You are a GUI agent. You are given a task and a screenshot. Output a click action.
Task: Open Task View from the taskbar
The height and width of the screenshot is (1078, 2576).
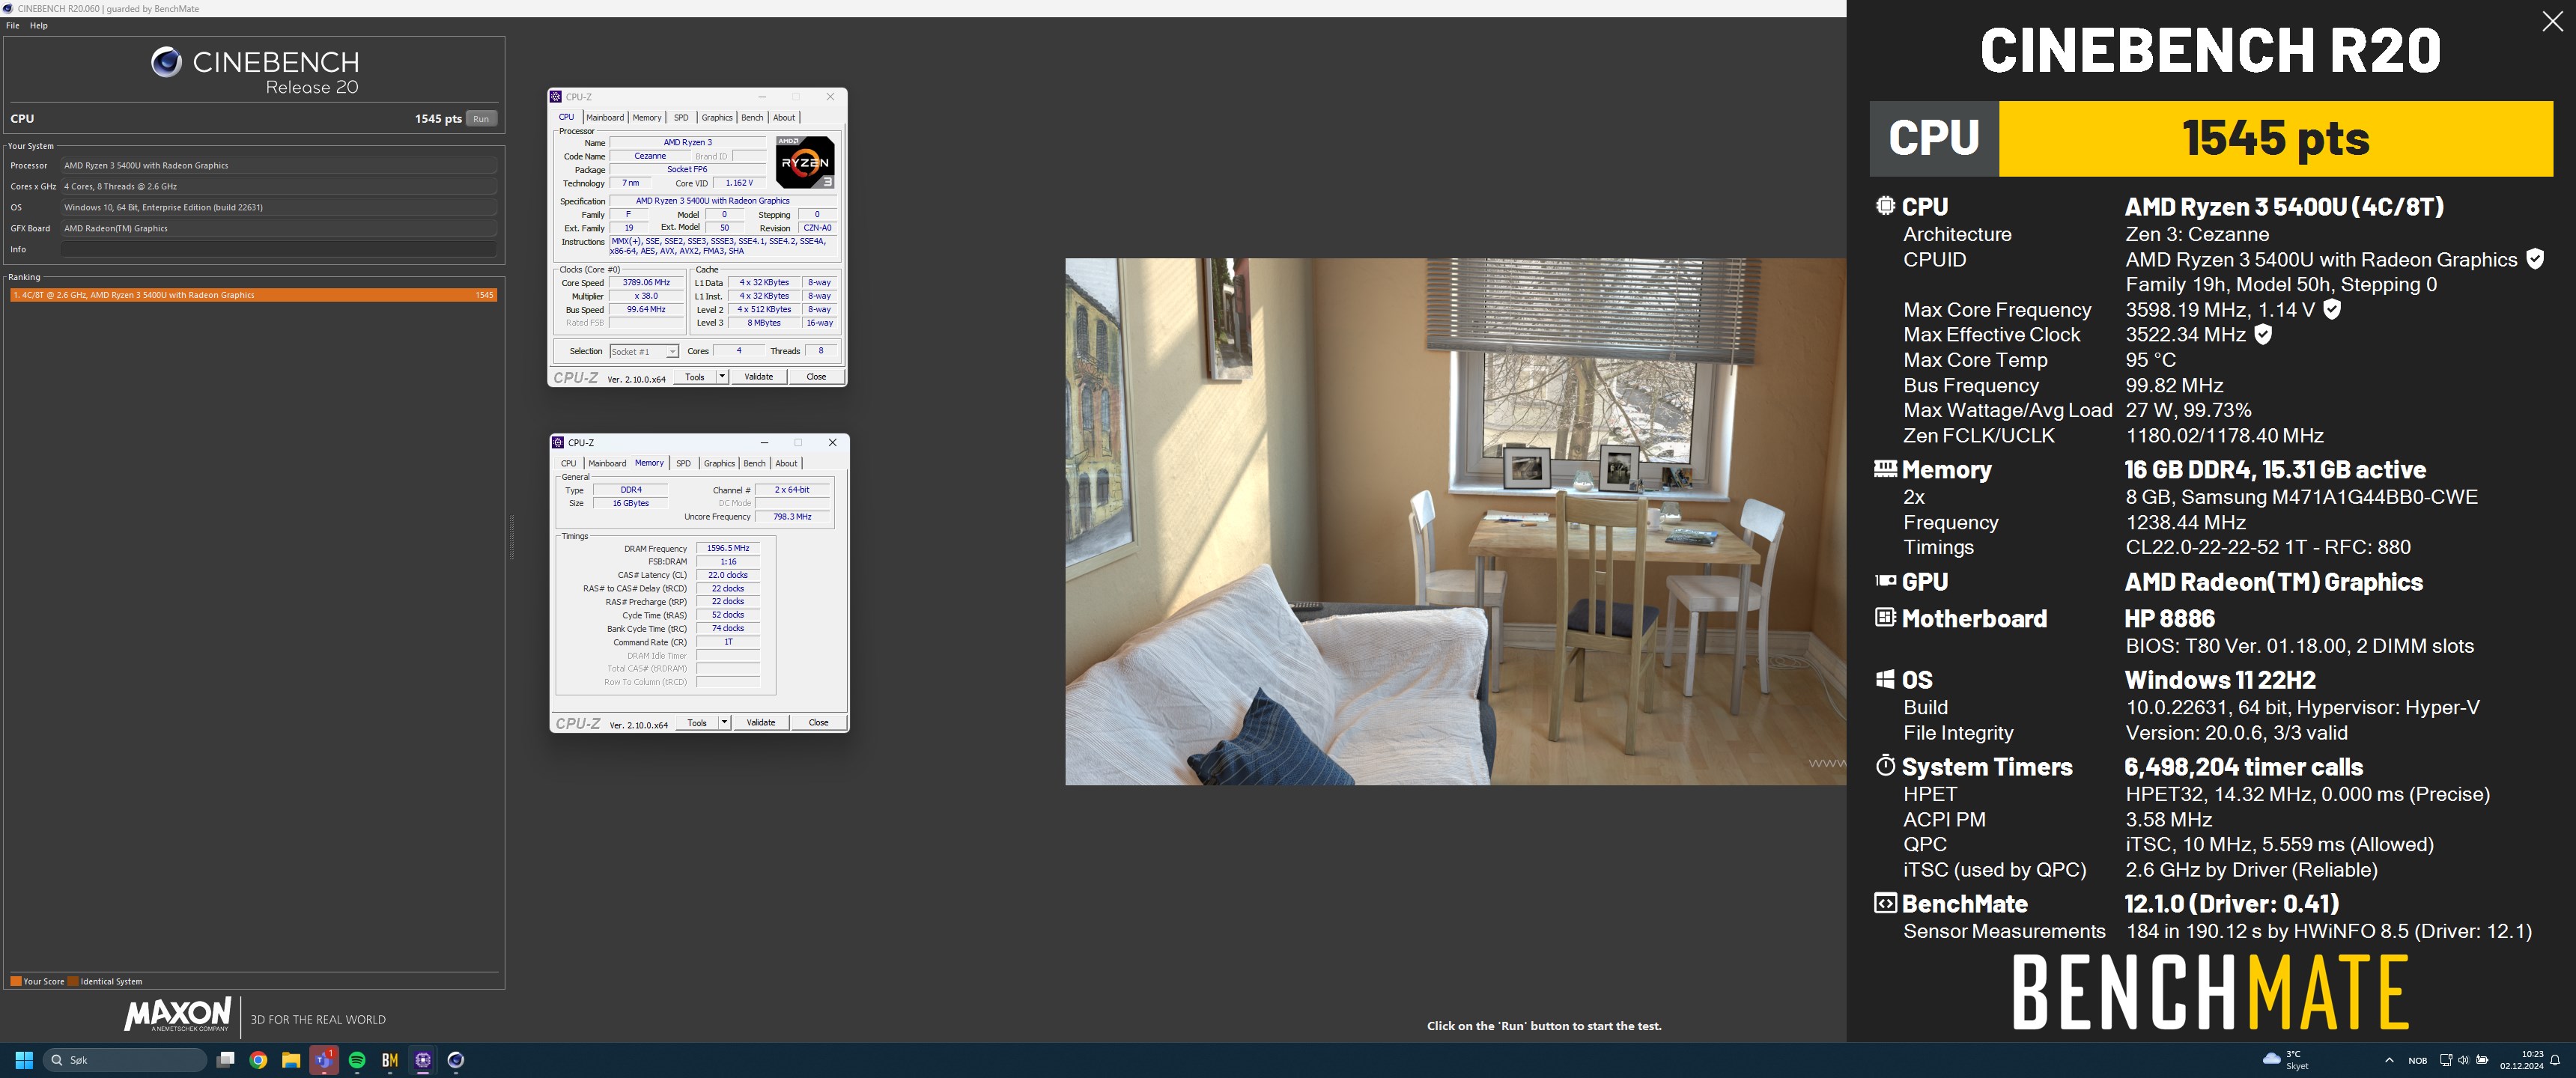click(226, 1060)
